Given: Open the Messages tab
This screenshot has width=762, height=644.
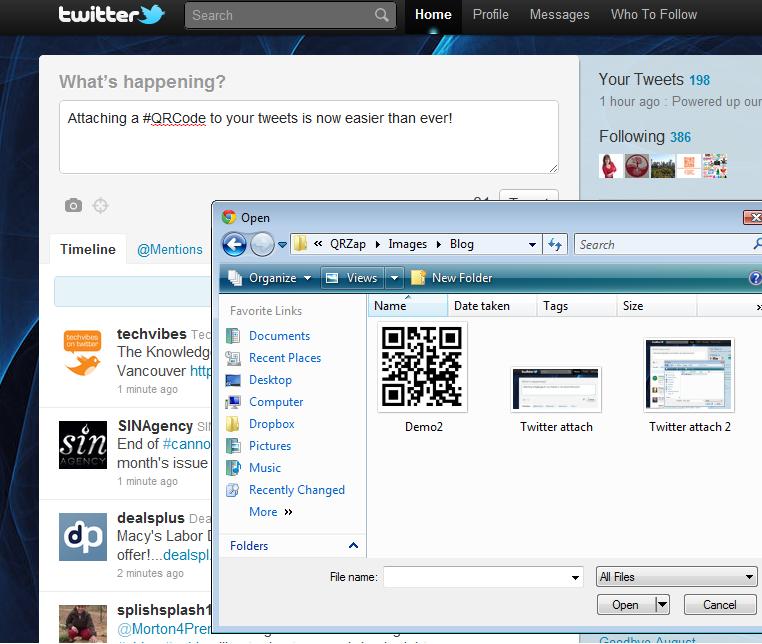Looking at the screenshot, I should [x=559, y=15].
